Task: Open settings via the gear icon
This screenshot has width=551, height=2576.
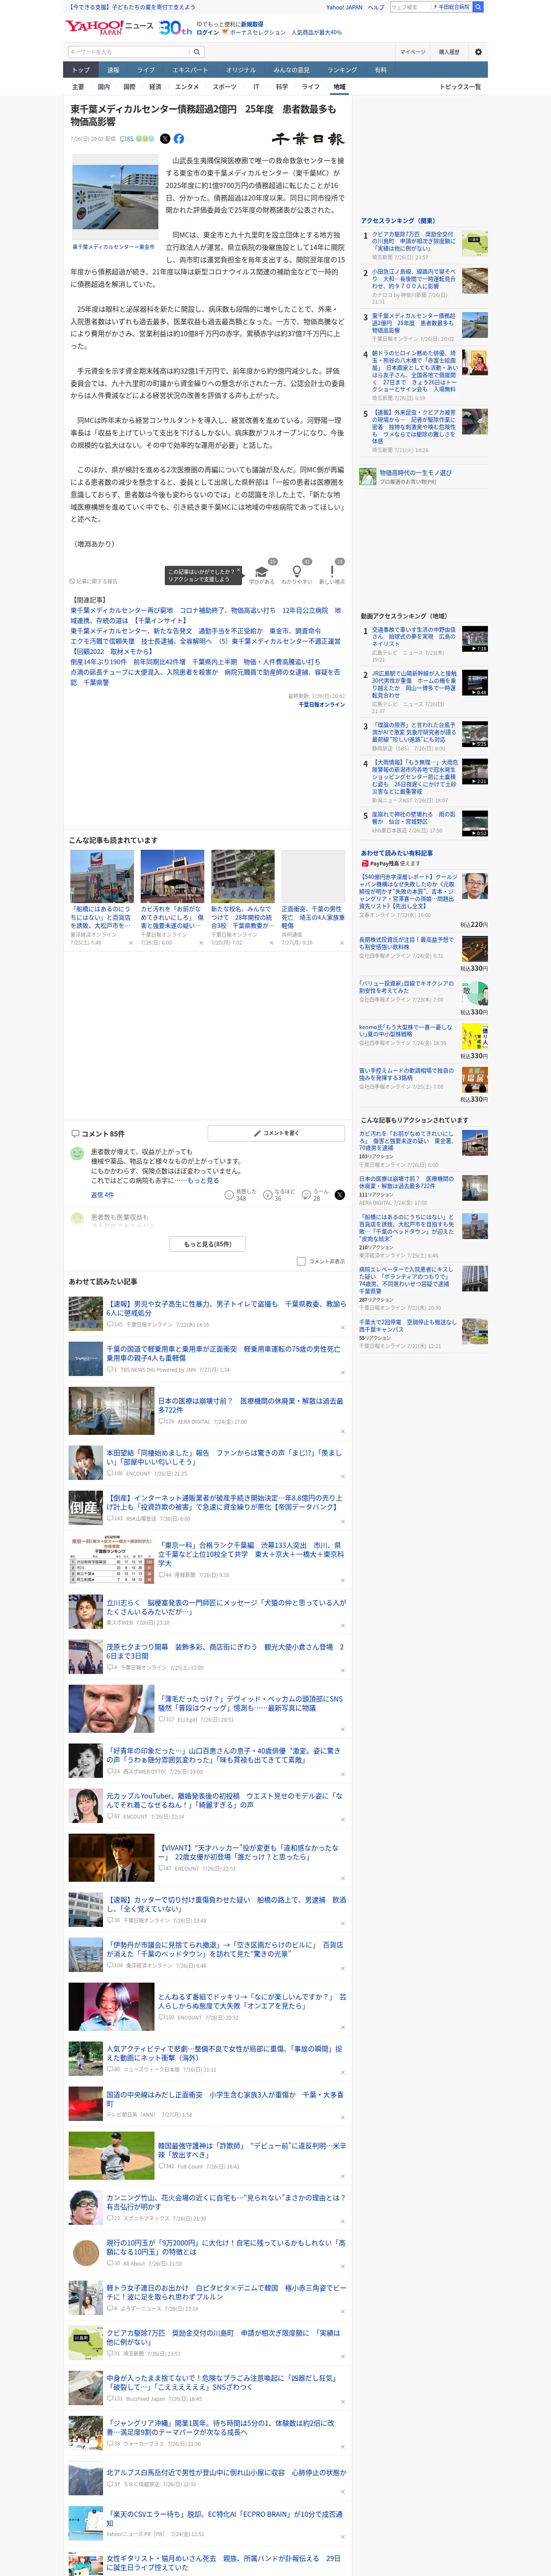Action: pos(478,52)
